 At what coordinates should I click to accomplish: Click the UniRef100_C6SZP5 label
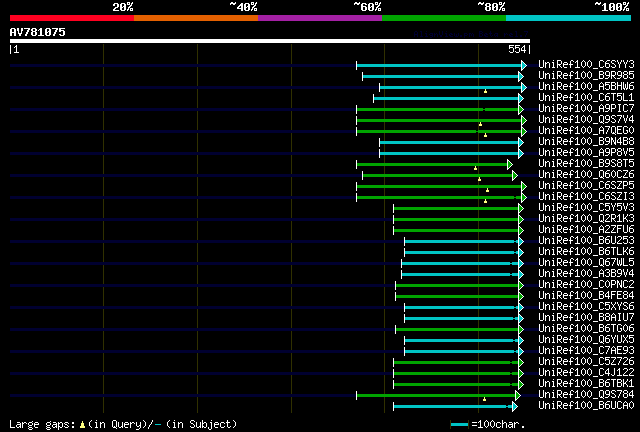[586, 186]
